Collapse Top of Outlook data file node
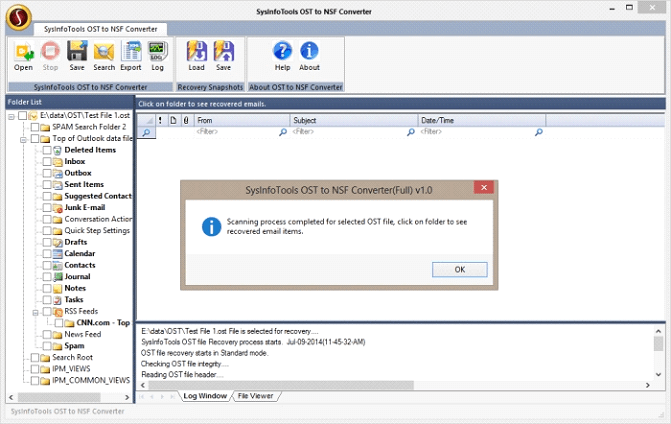 pos(24,139)
